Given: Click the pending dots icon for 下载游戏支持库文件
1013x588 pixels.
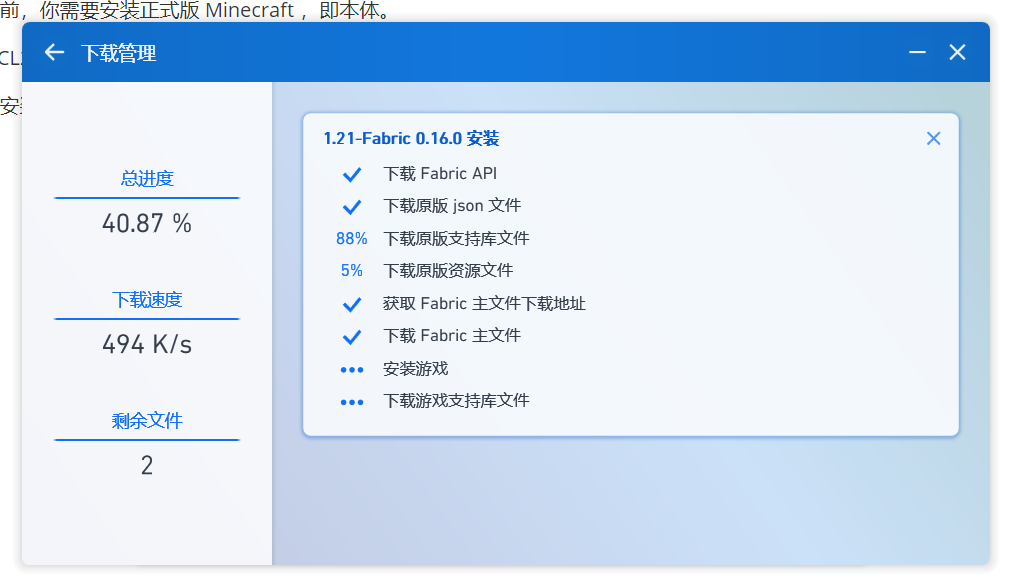Looking at the screenshot, I should tap(351, 402).
